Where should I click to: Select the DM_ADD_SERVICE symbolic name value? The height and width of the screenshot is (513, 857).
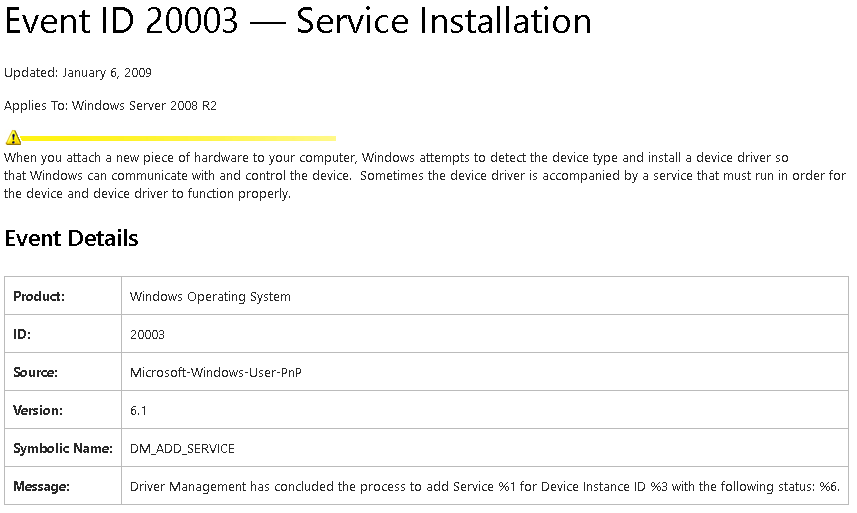tap(182, 448)
